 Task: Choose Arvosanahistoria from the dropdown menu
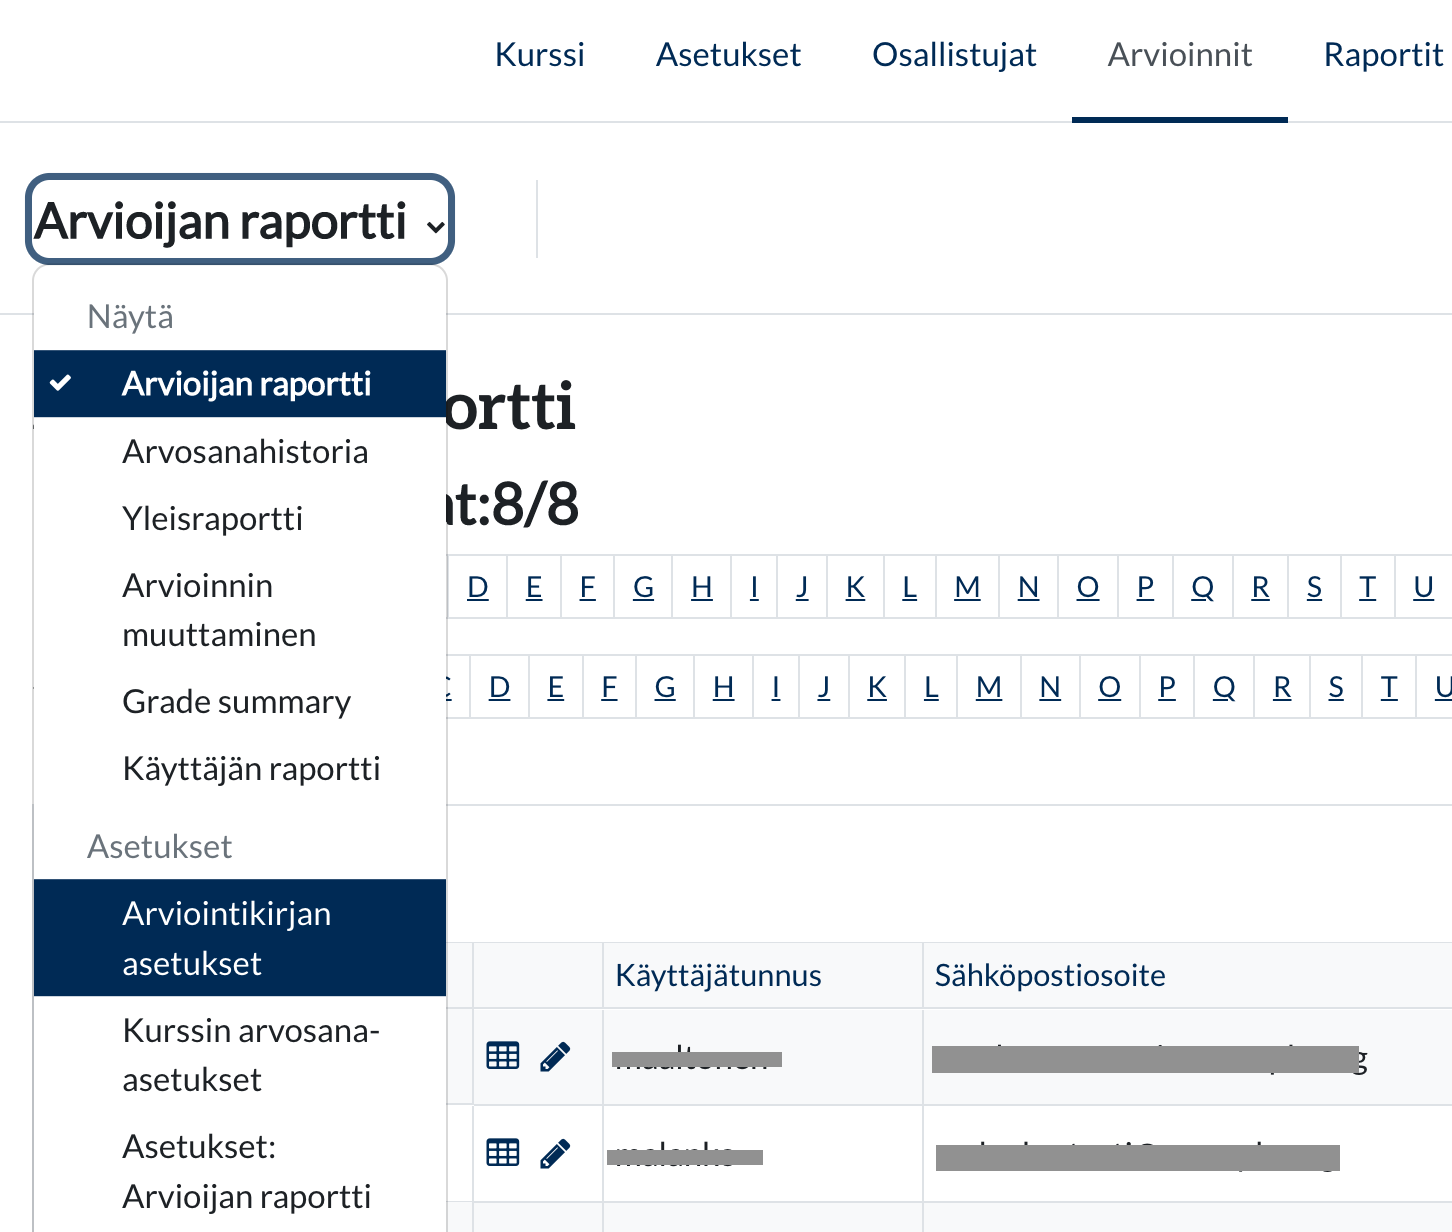coord(245,452)
